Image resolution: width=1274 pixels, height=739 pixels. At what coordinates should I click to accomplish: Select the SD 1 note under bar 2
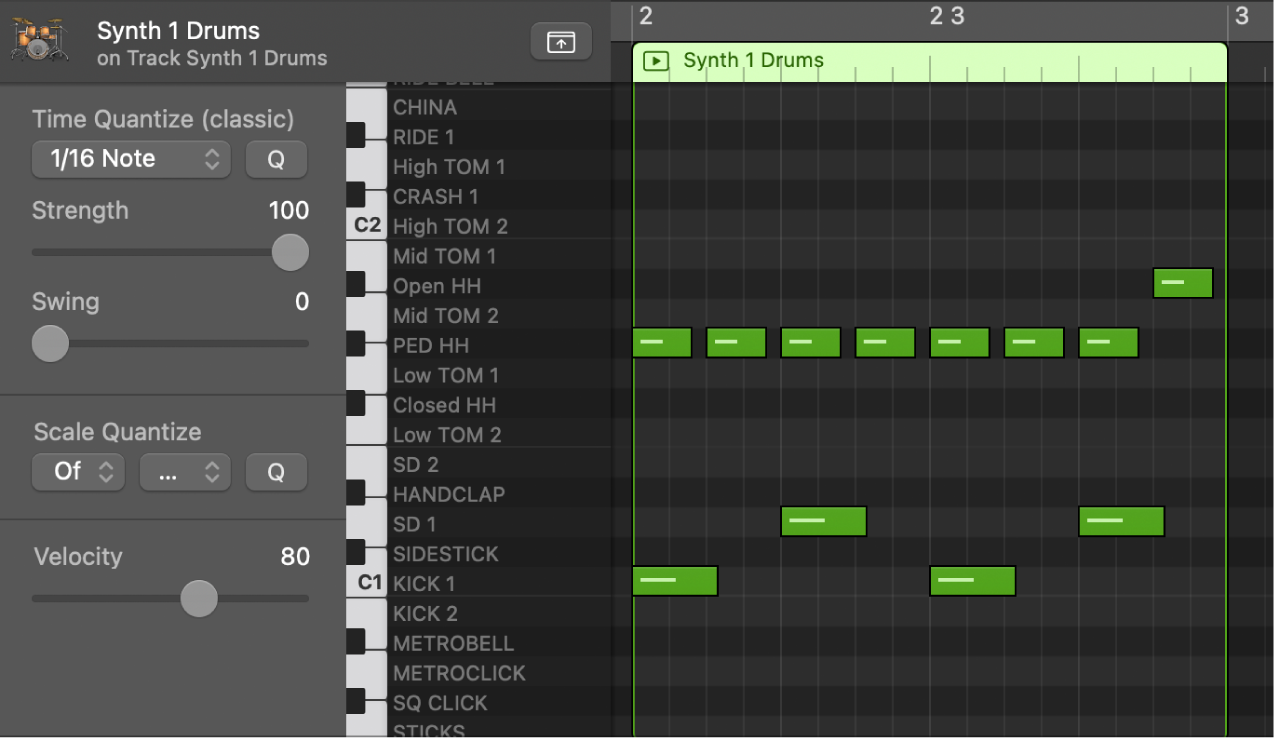[823, 521]
